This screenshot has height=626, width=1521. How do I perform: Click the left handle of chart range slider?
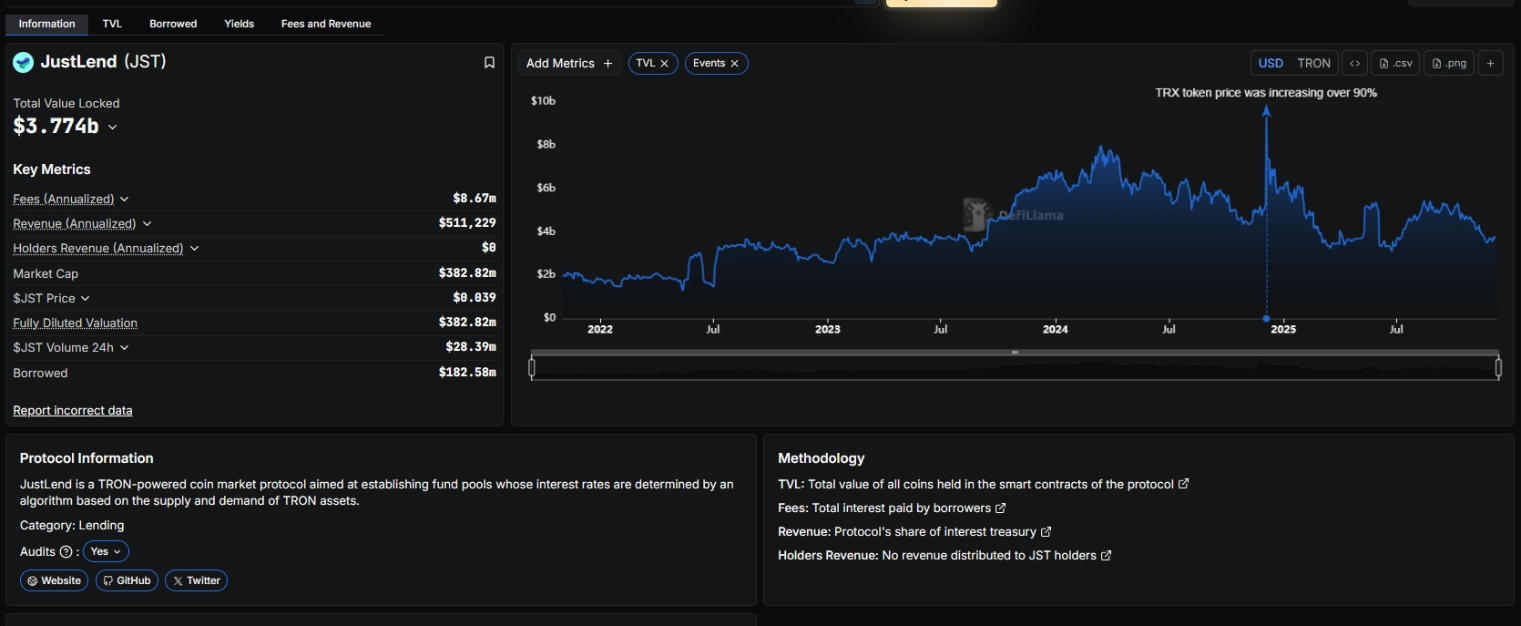pos(532,368)
